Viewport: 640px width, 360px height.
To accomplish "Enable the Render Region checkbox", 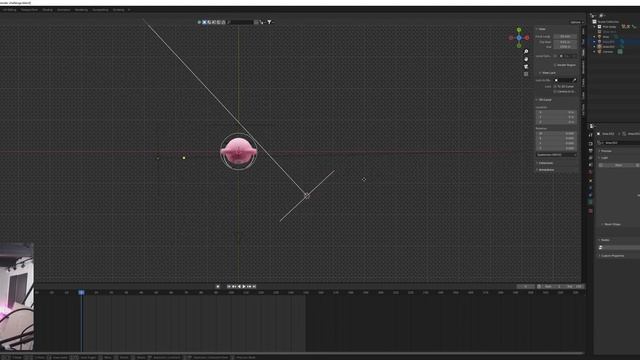I will click(x=555, y=65).
